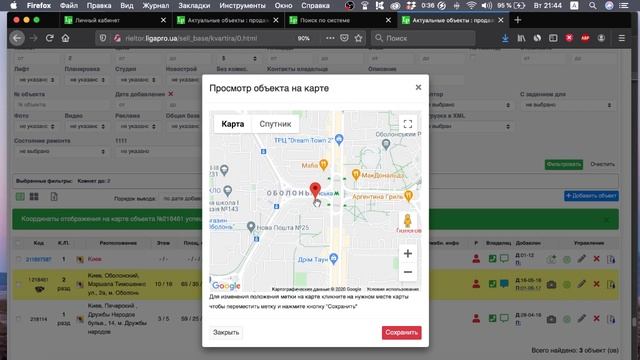This screenshot has height=360, width=640.
Task: Click the Mafia restaurant pin
Action: [x=323, y=165]
